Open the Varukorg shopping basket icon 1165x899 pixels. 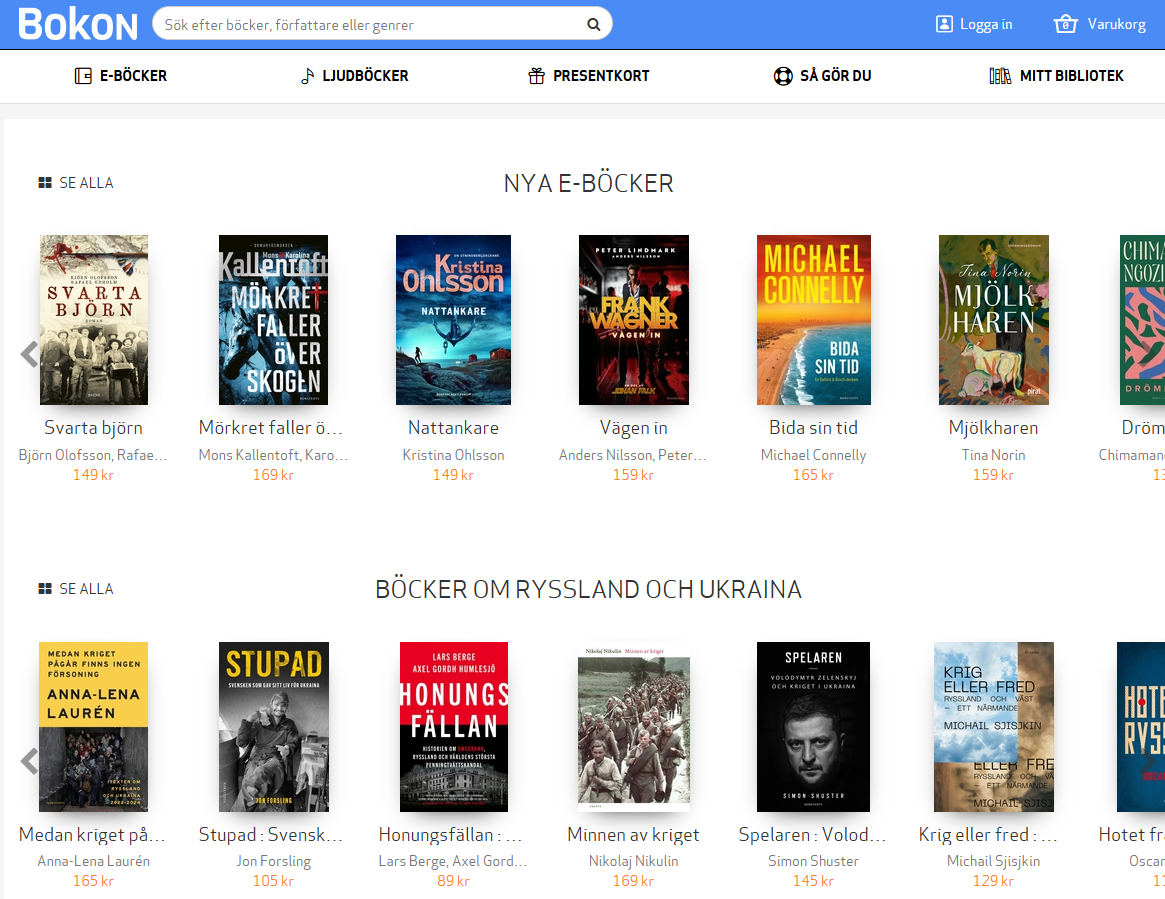click(x=1065, y=24)
